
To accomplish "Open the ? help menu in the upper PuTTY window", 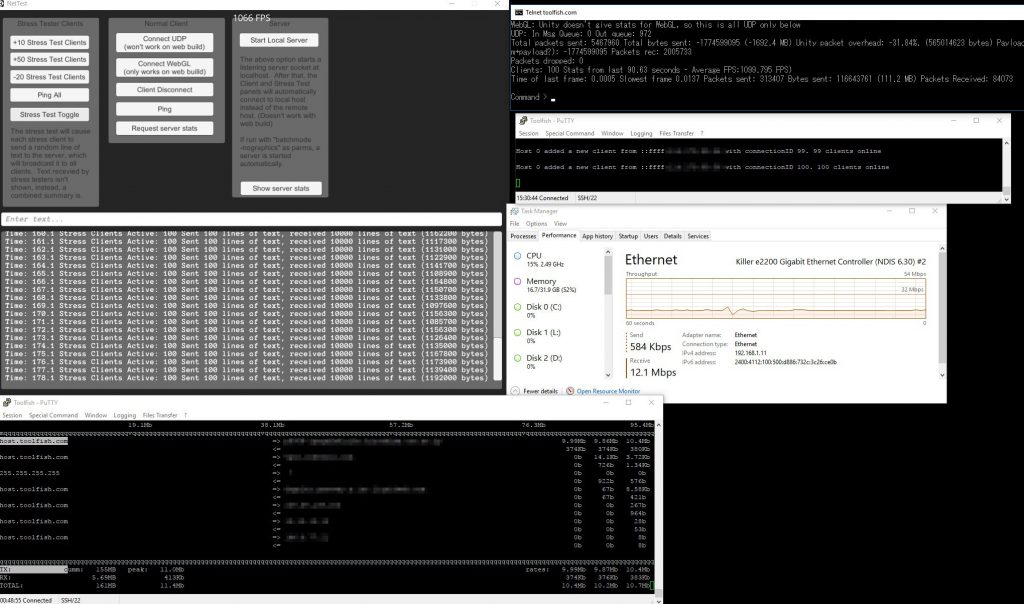I will pyautogui.click(x=702, y=133).
